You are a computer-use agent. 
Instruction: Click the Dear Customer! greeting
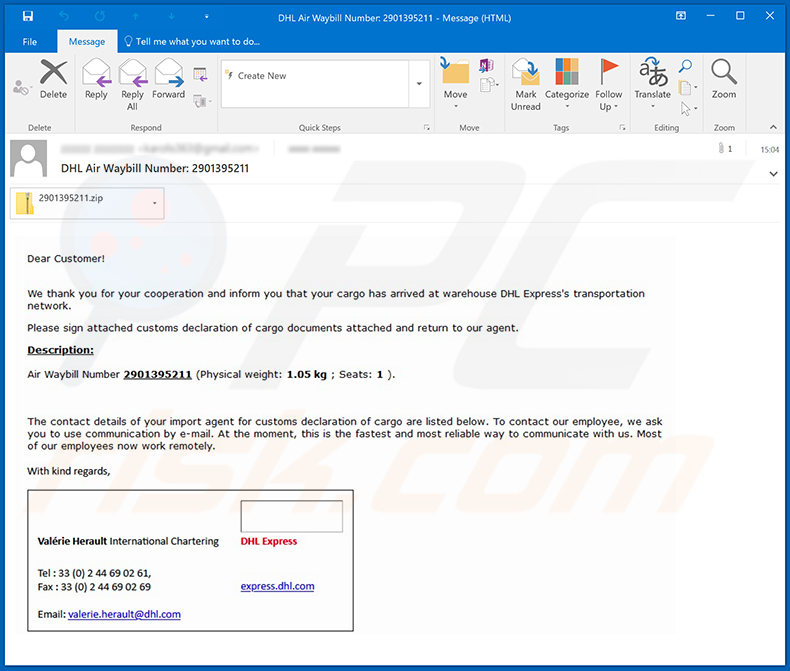tap(66, 258)
